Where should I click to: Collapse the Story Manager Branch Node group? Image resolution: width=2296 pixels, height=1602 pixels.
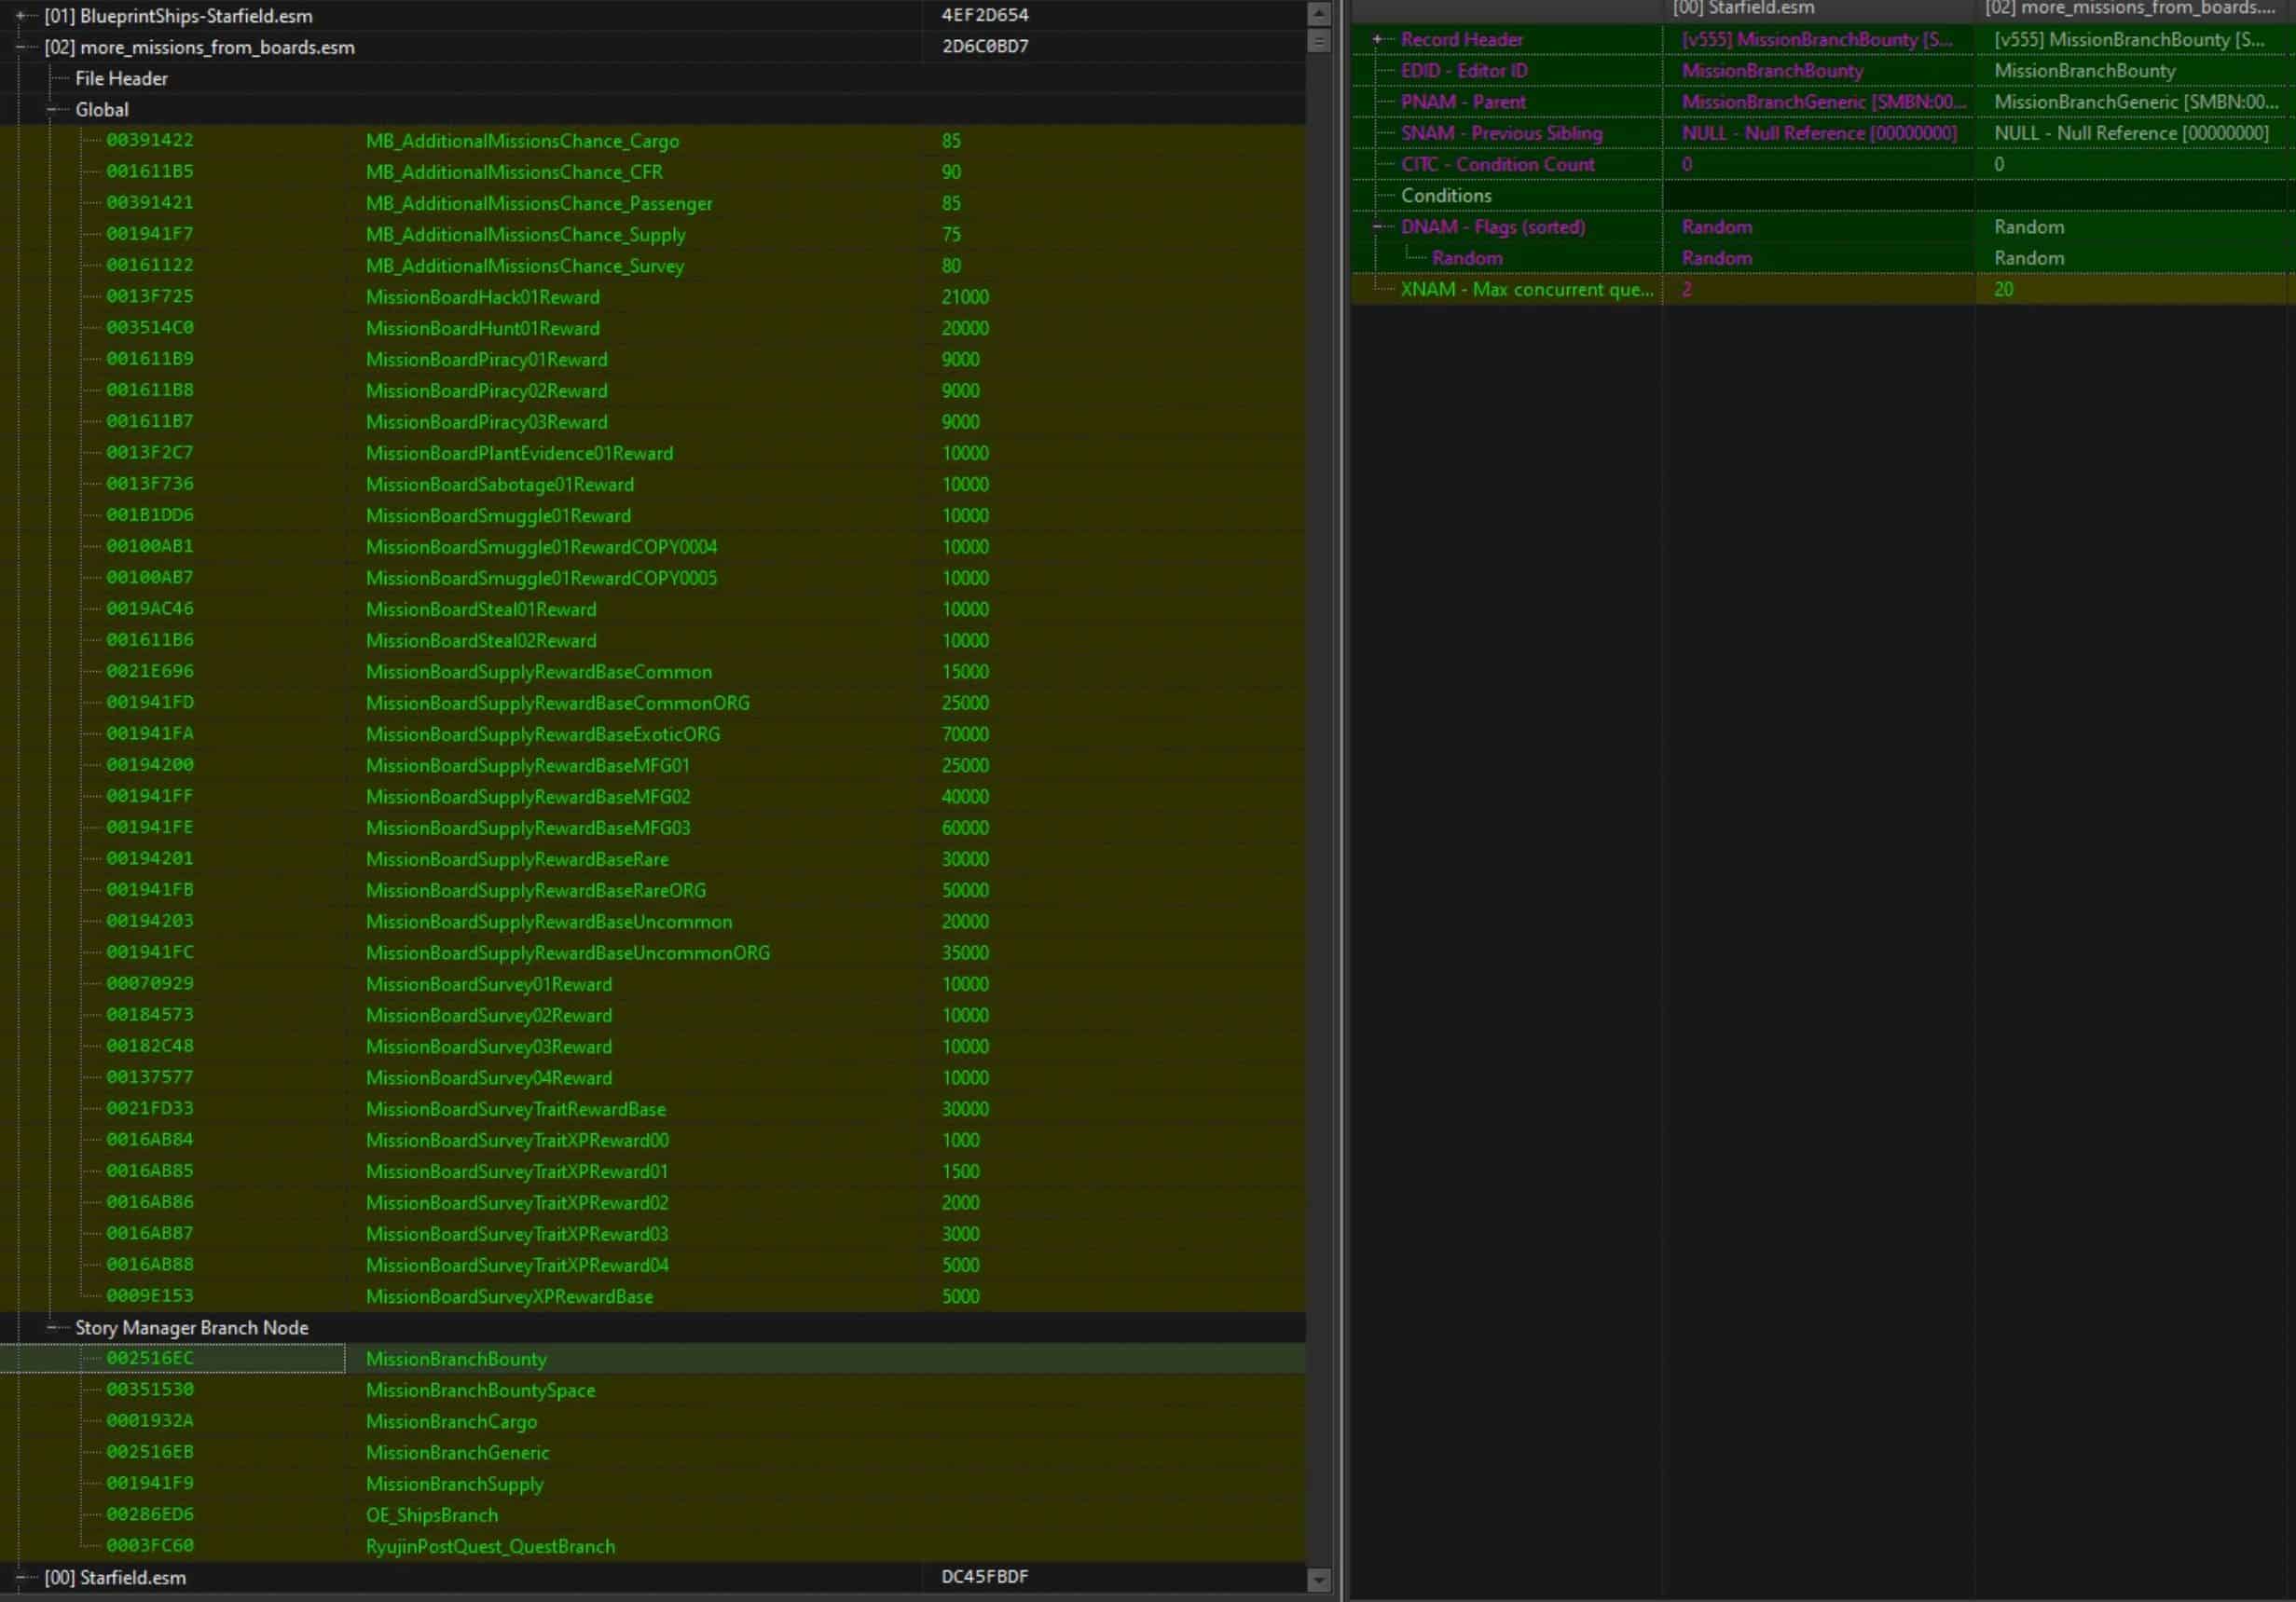point(51,1328)
